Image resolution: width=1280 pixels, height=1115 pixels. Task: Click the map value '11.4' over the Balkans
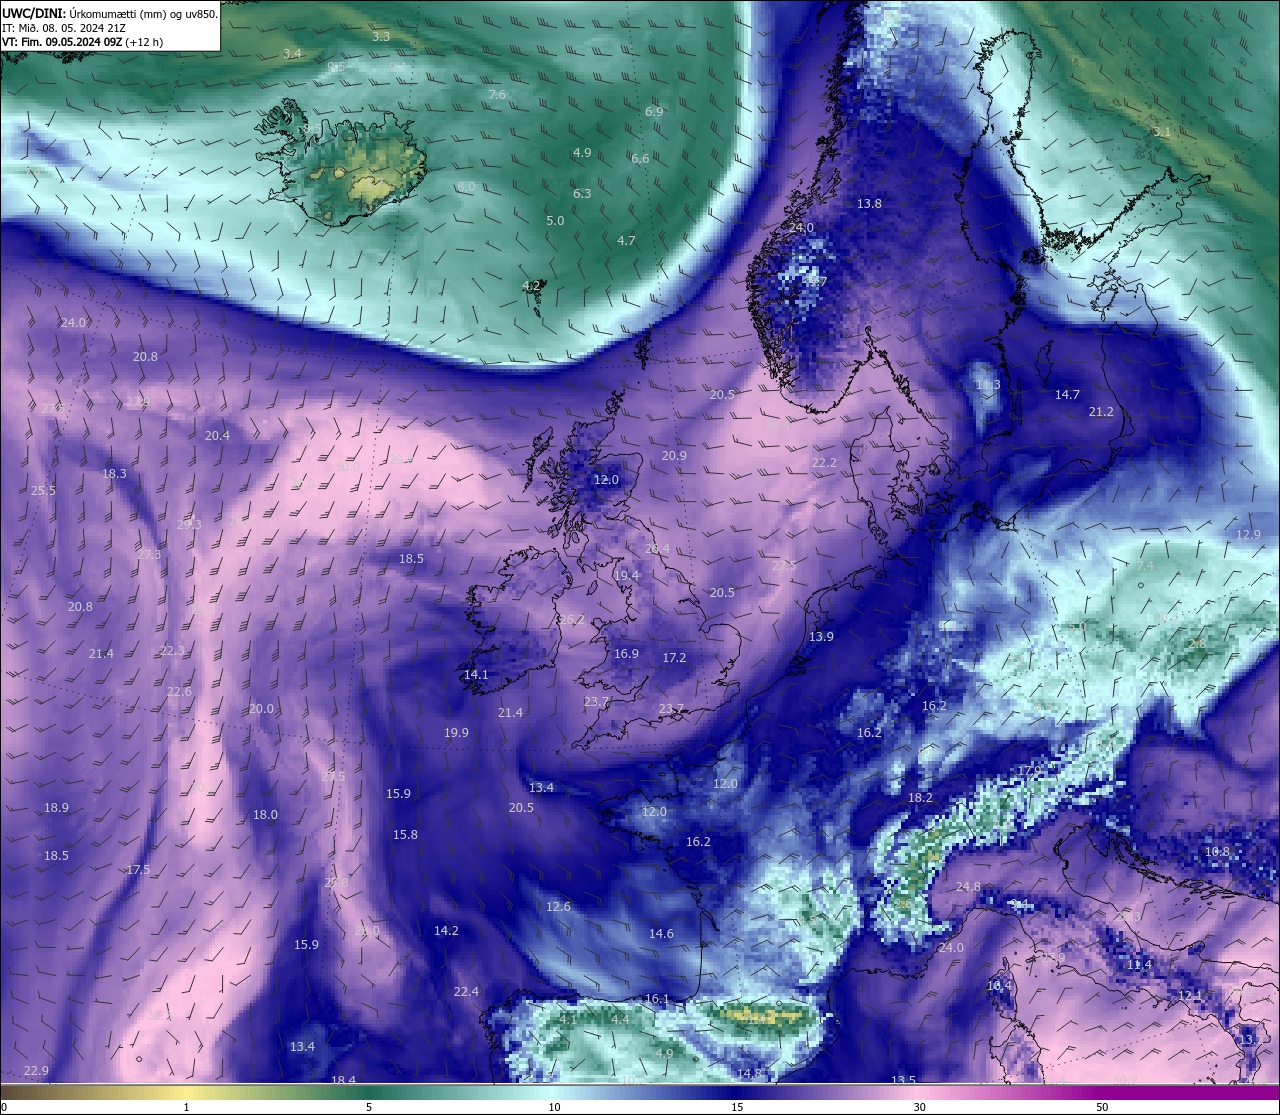point(1139,965)
